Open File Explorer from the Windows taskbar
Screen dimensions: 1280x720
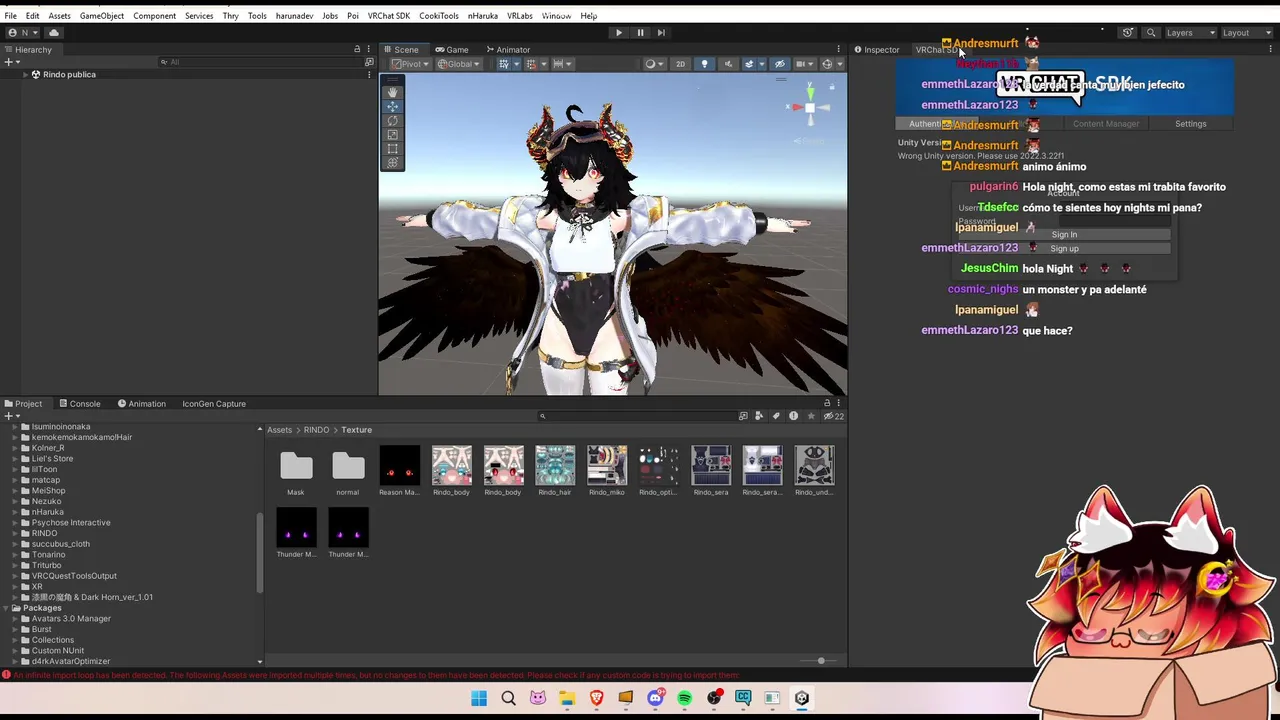point(567,698)
